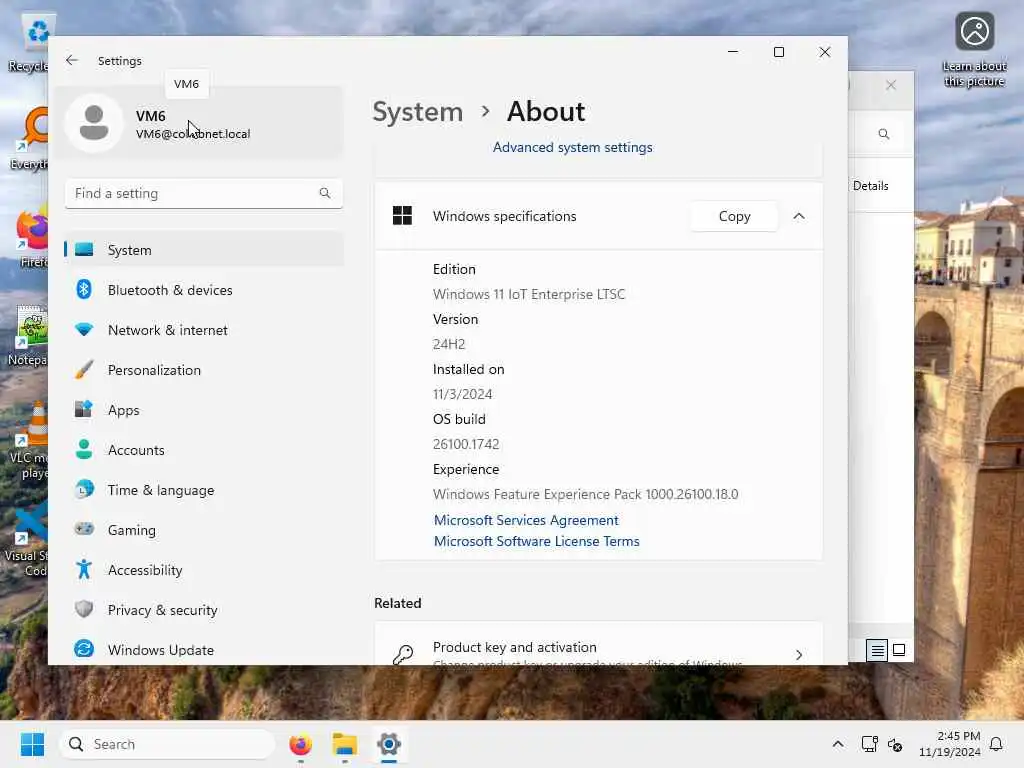
Task: Open File Explorer from the taskbar
Action: 345,744
